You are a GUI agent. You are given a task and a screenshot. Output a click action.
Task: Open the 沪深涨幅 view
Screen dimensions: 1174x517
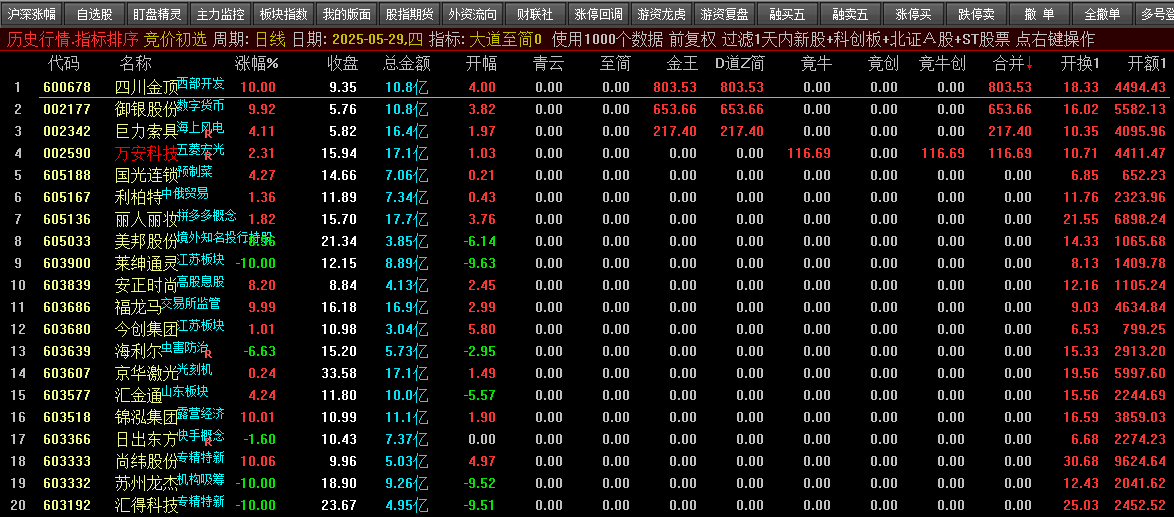point(31,13)
